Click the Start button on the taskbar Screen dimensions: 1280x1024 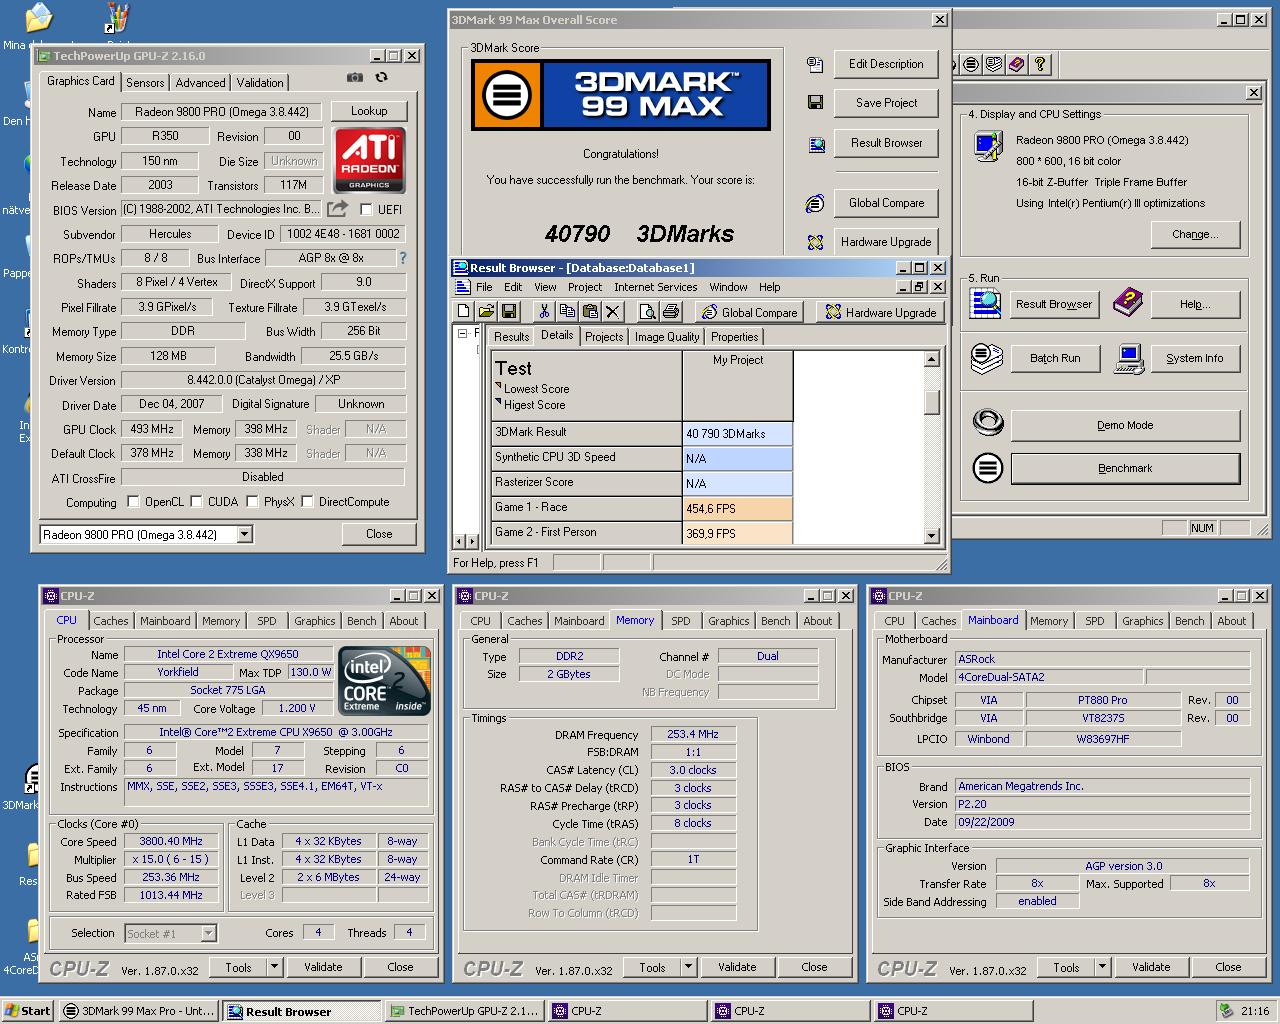(x=28, y=1011)
